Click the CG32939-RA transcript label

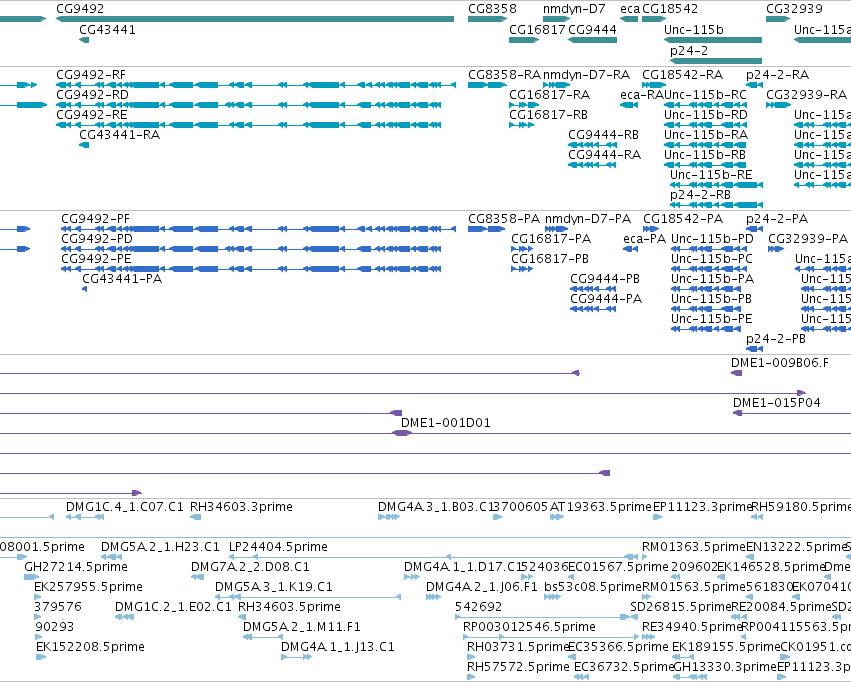[x=806, y=94]
